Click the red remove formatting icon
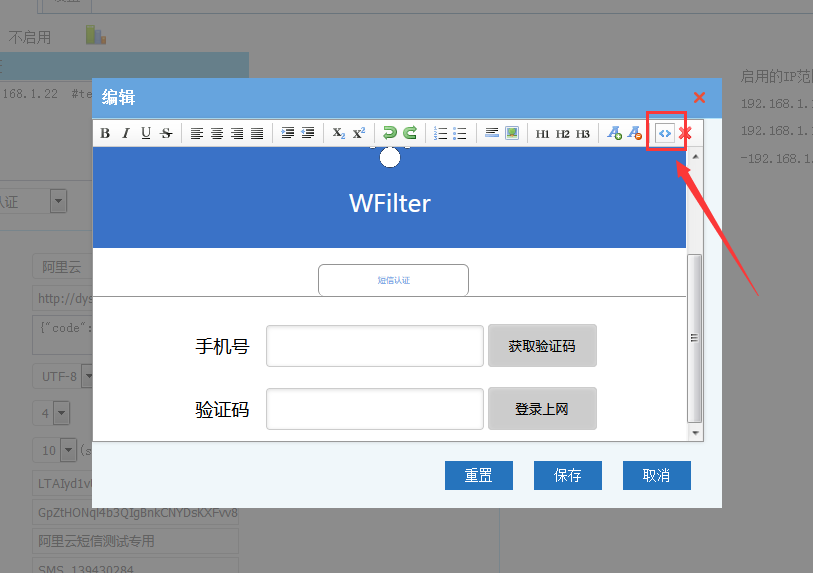 [685, 133]
